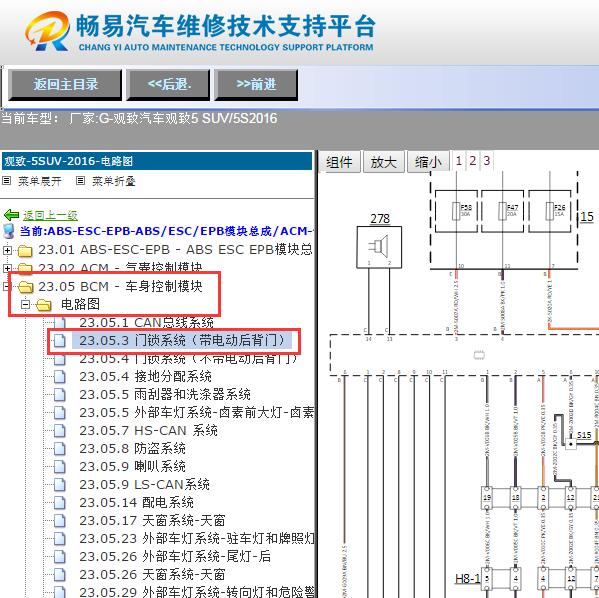599x598 pixels.
Task: Go forward with the >>前进 button
Action: click(256, 85)
